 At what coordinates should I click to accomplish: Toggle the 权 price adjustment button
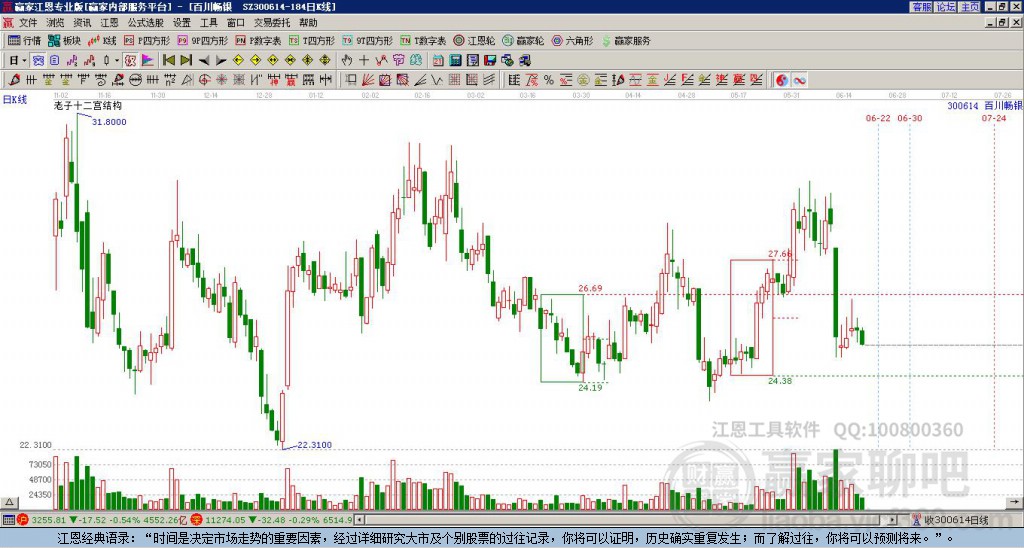point(130,61)
